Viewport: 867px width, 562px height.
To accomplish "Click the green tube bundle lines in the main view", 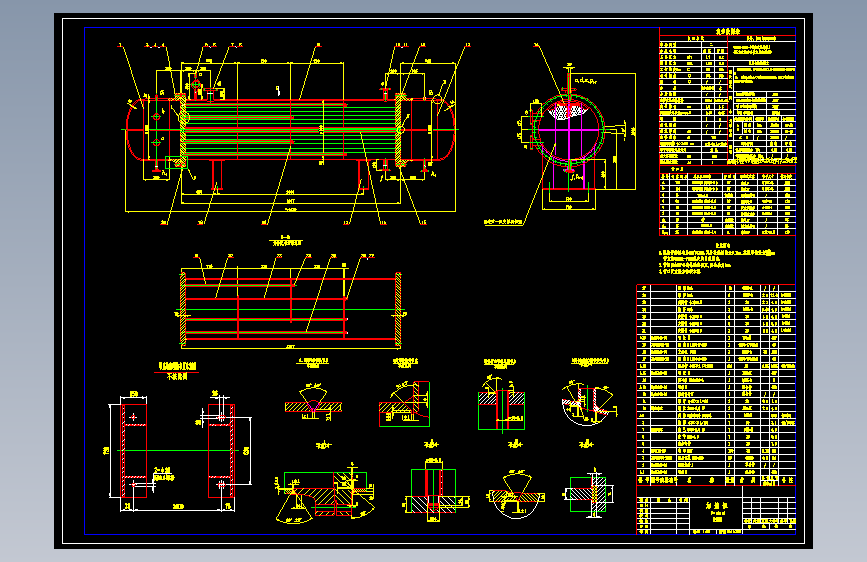I will (x=290, y=128).
